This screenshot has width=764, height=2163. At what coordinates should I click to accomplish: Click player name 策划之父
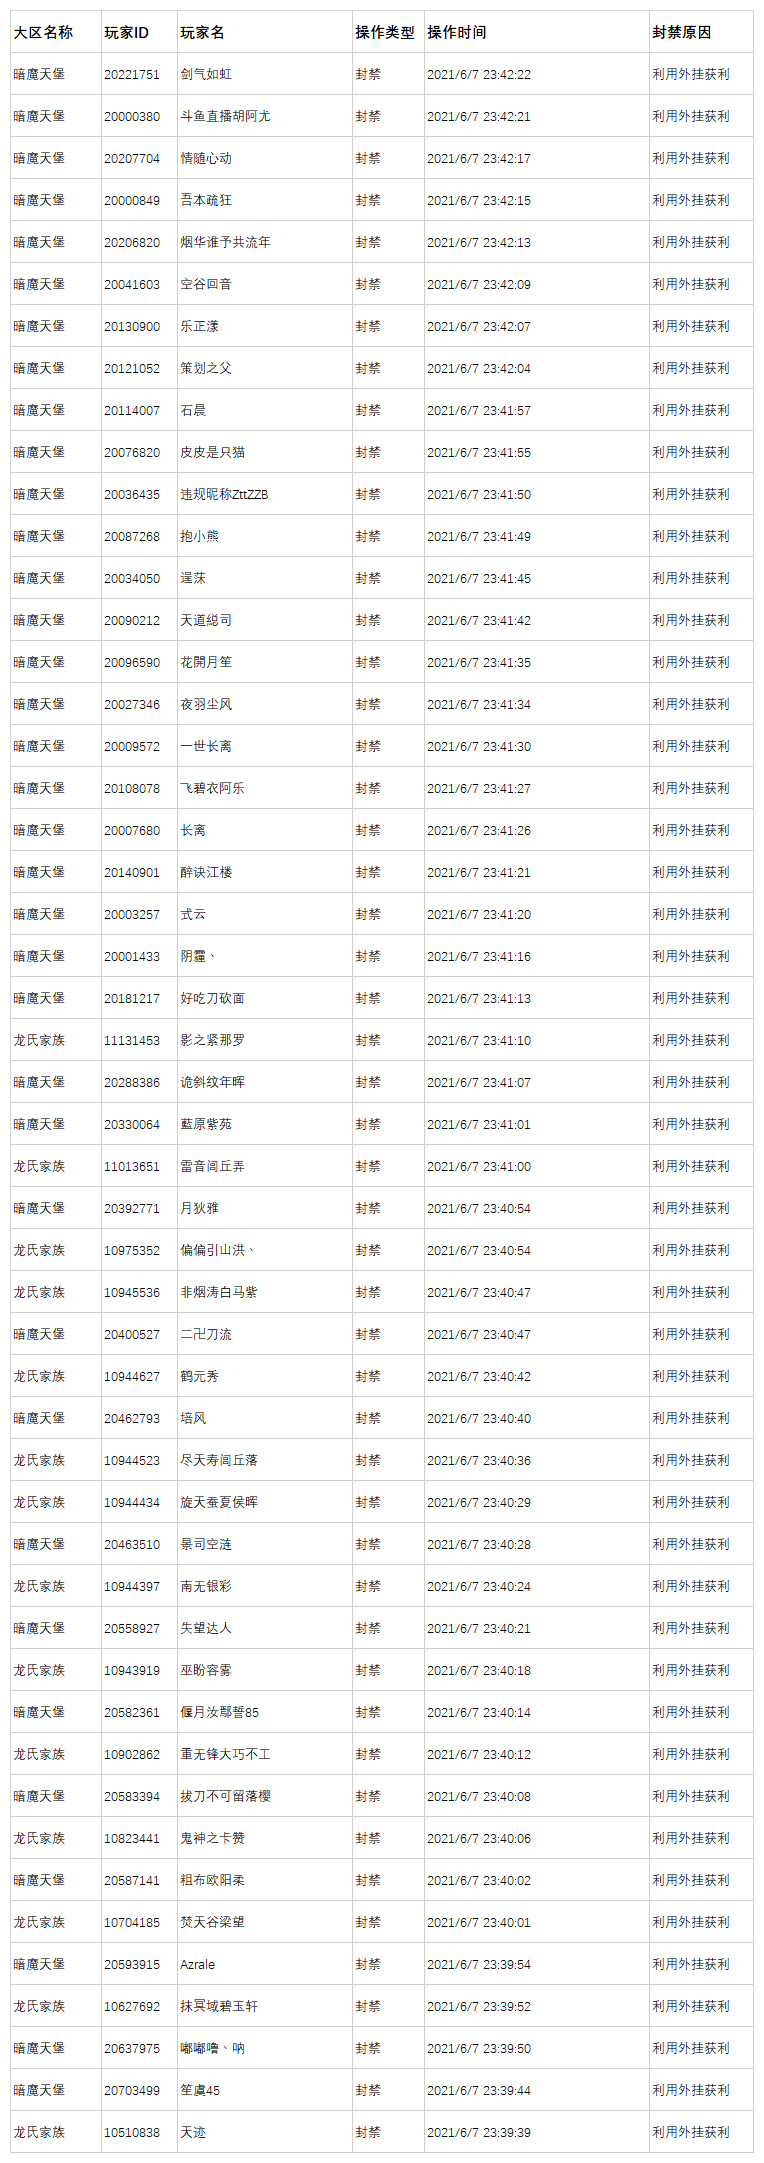click(x=206, y=368)
